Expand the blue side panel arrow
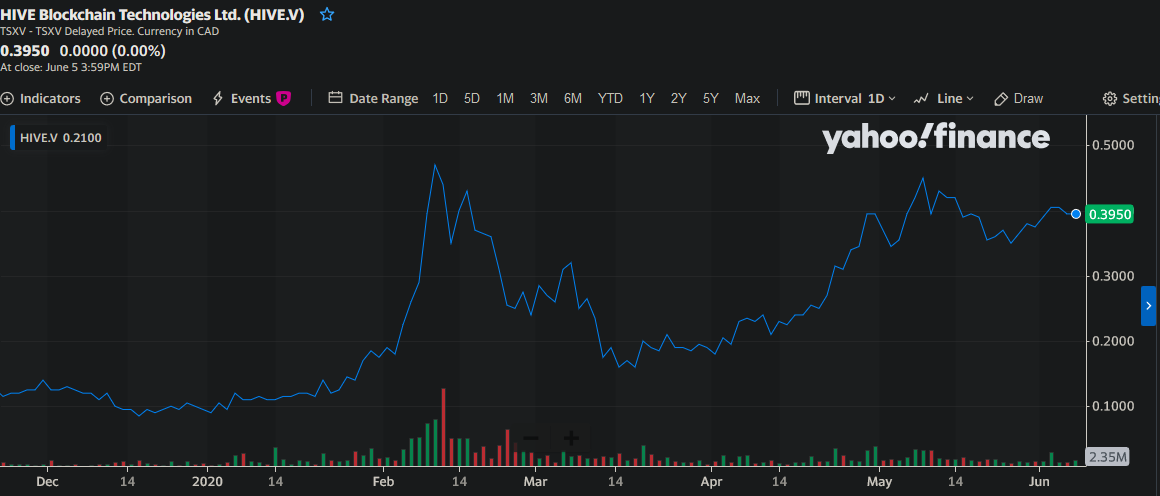The image size is (1160, 496). (x=1148, y=306)
